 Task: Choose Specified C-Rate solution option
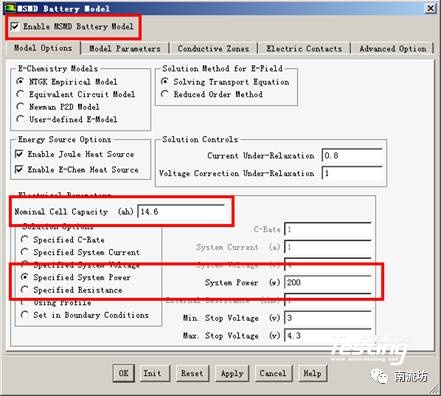click(25, 239)
